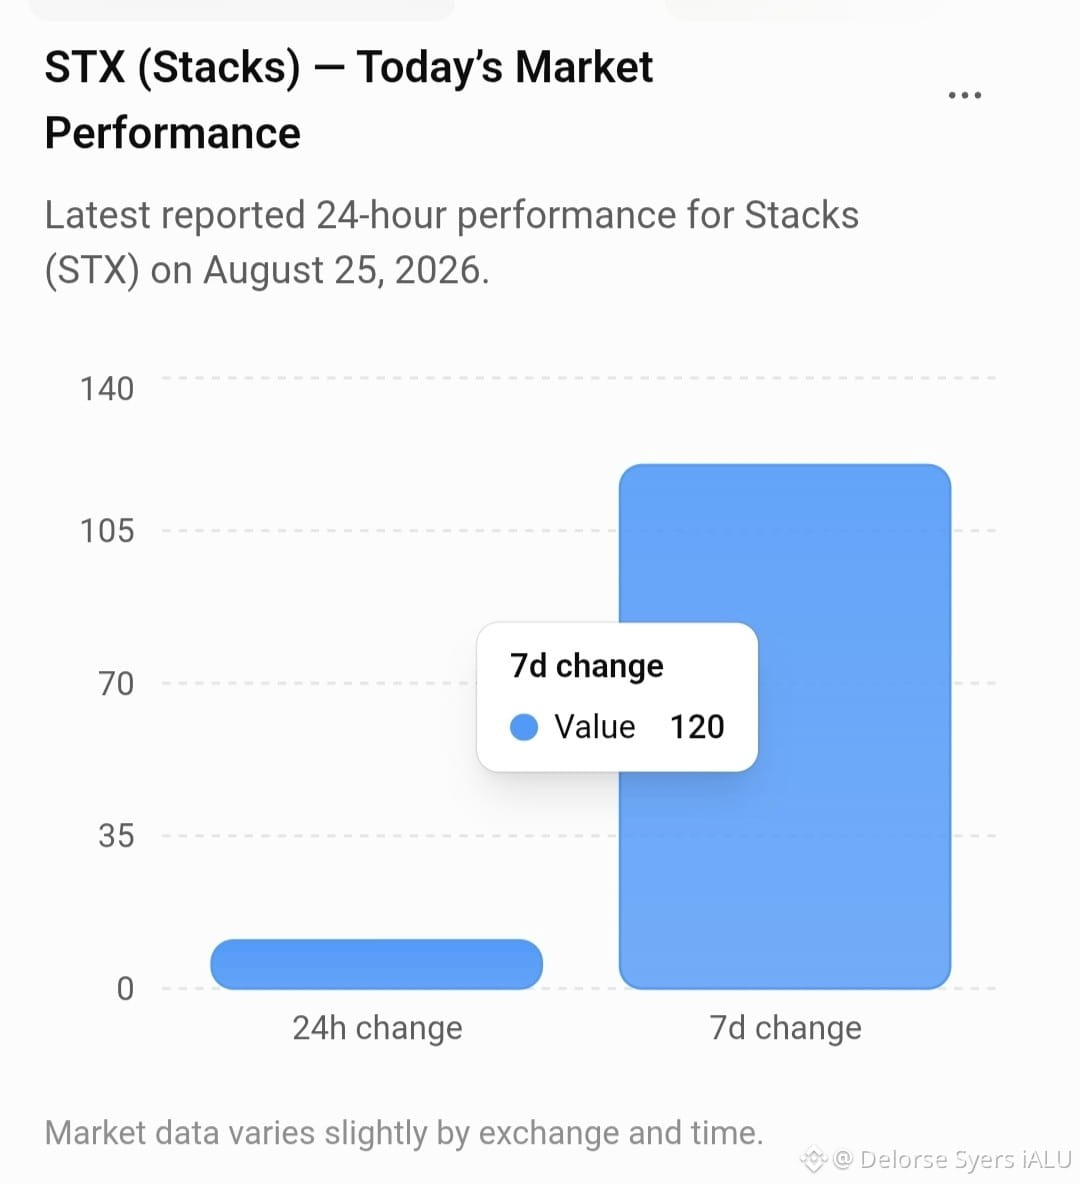This screenshot has width=1080, height=1184.
Task: Click the market data disclaimer text
Action: [x=404, y=1133]
